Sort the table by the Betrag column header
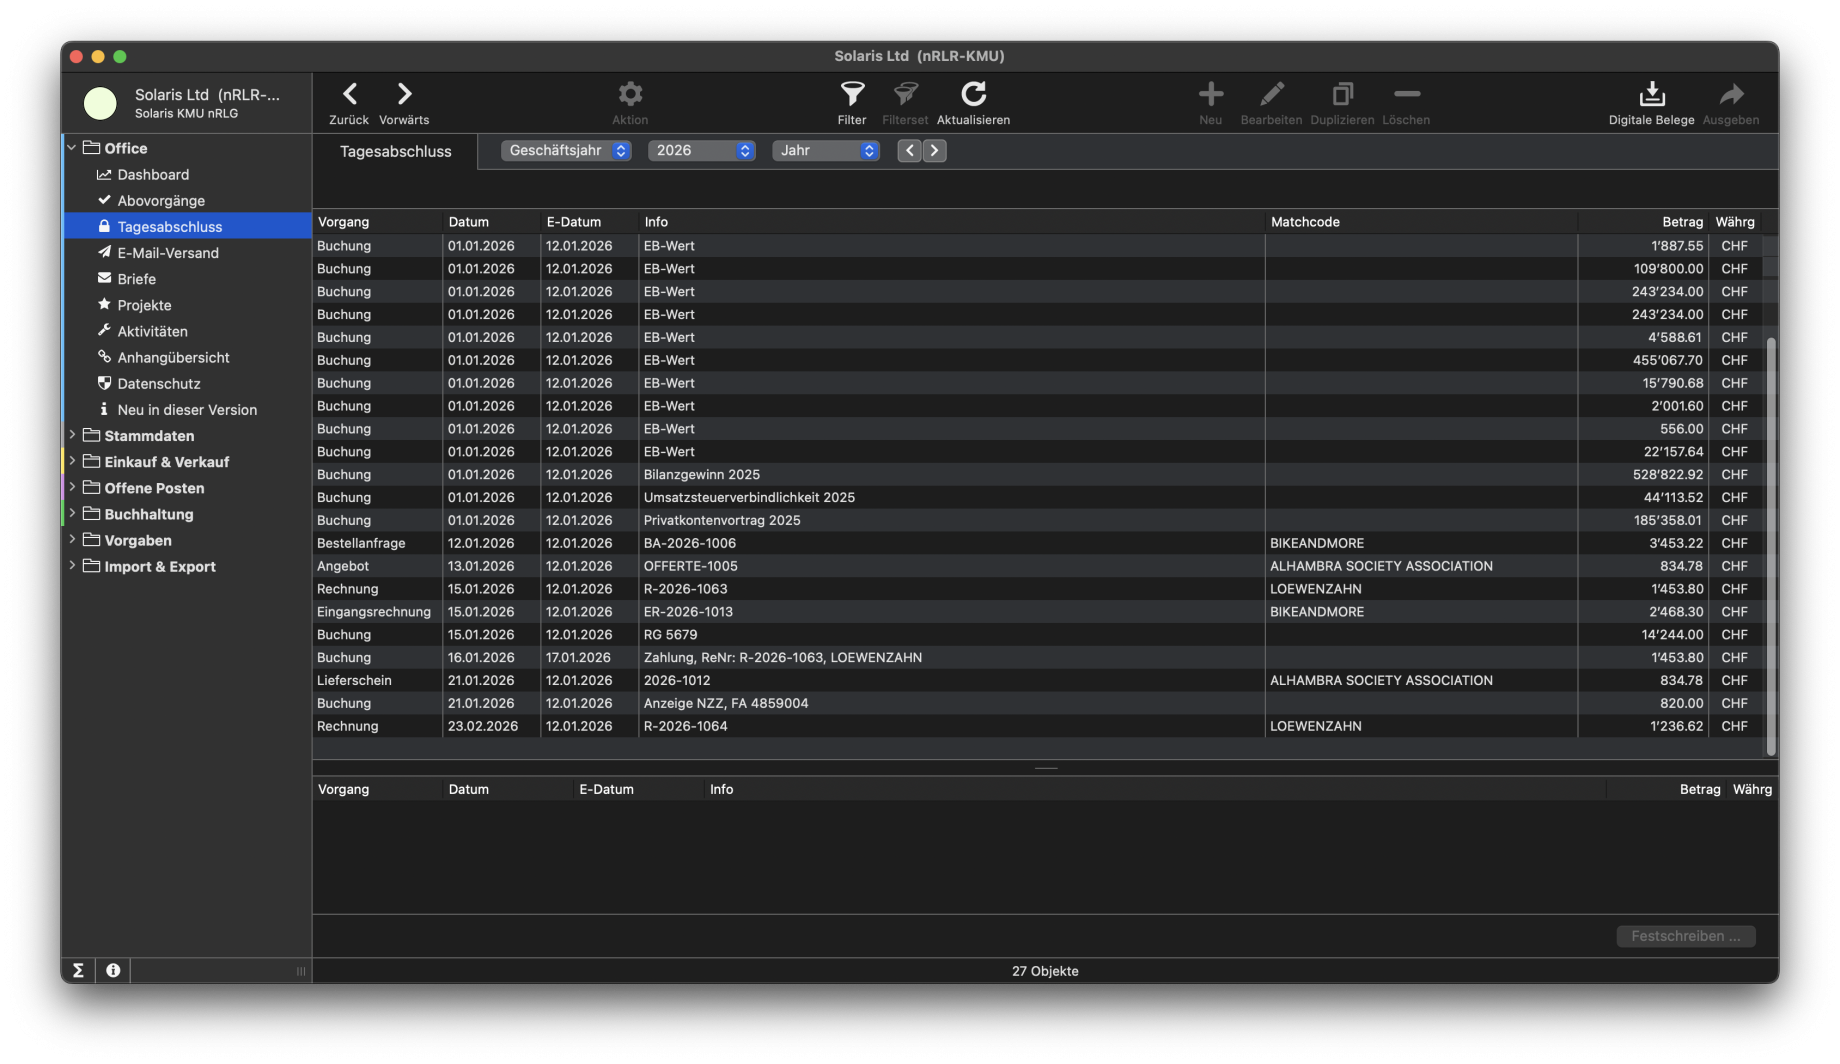 (1682, 222)
